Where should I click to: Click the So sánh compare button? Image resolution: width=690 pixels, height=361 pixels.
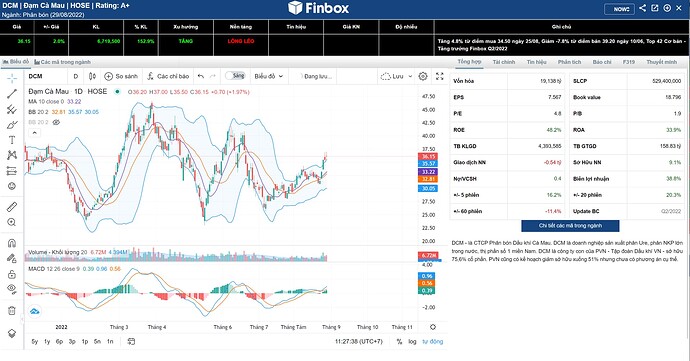pos(121,76)
